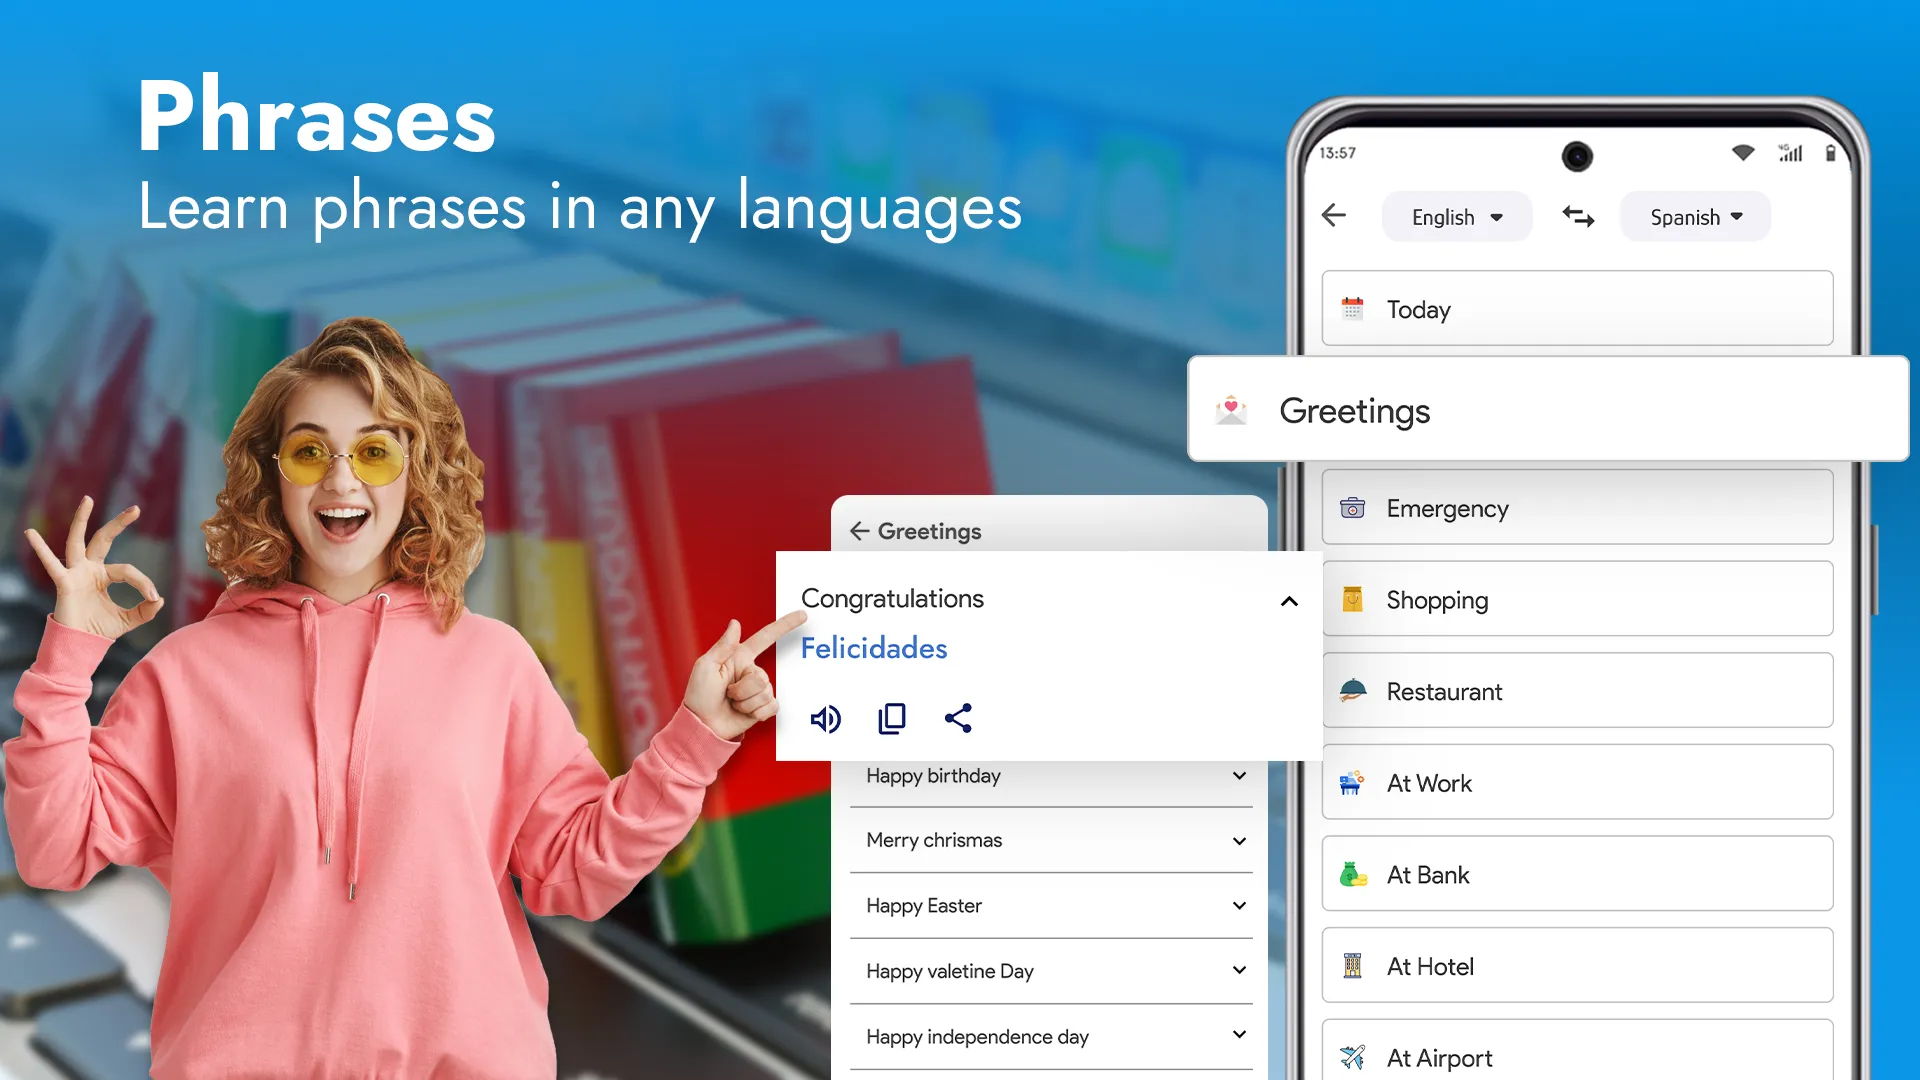Click the share icon for Congratulations
This screenshot has width=1920, height=1080.
959,719
